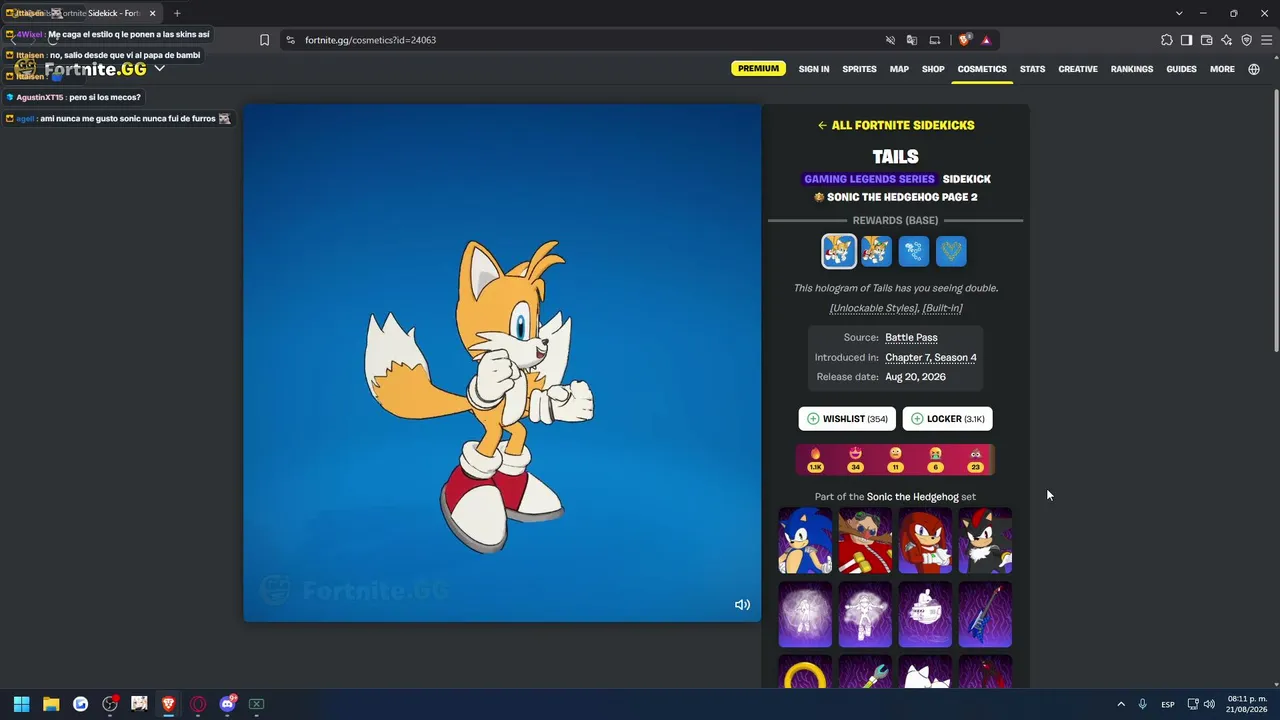Expand the Fortnite.GG logo dropdown arrow
Viewport: 1280px width, 720px height.
point(159,69)
